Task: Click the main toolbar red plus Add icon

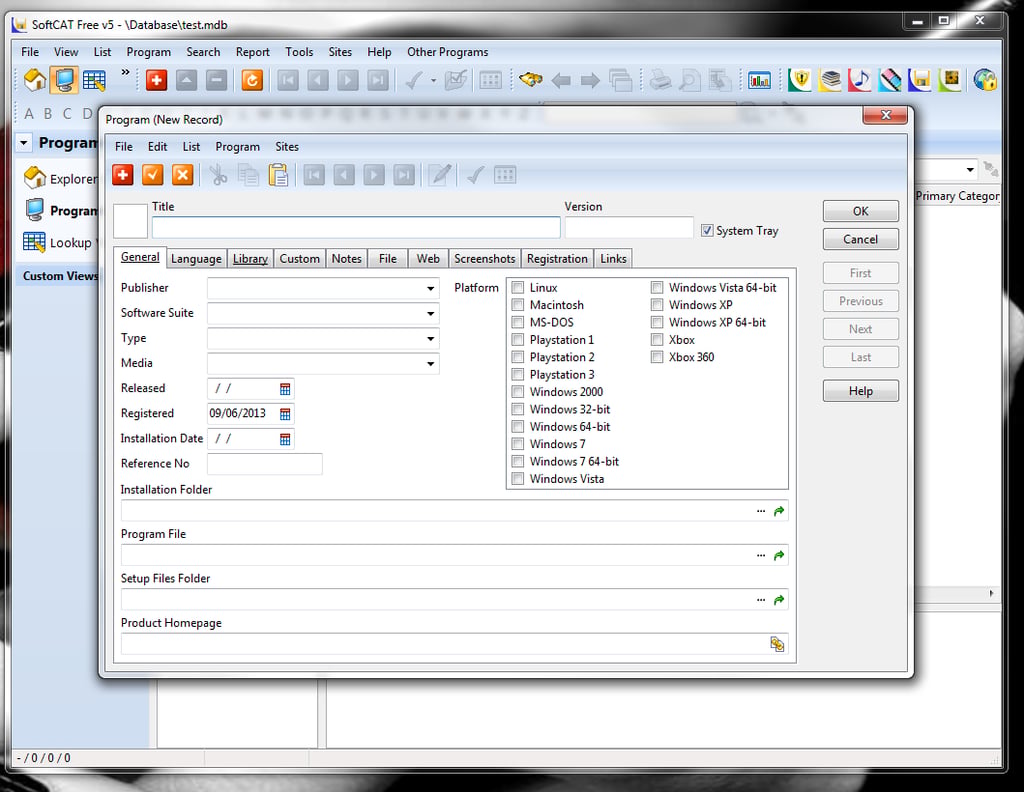Action: [x=156, y=80]
